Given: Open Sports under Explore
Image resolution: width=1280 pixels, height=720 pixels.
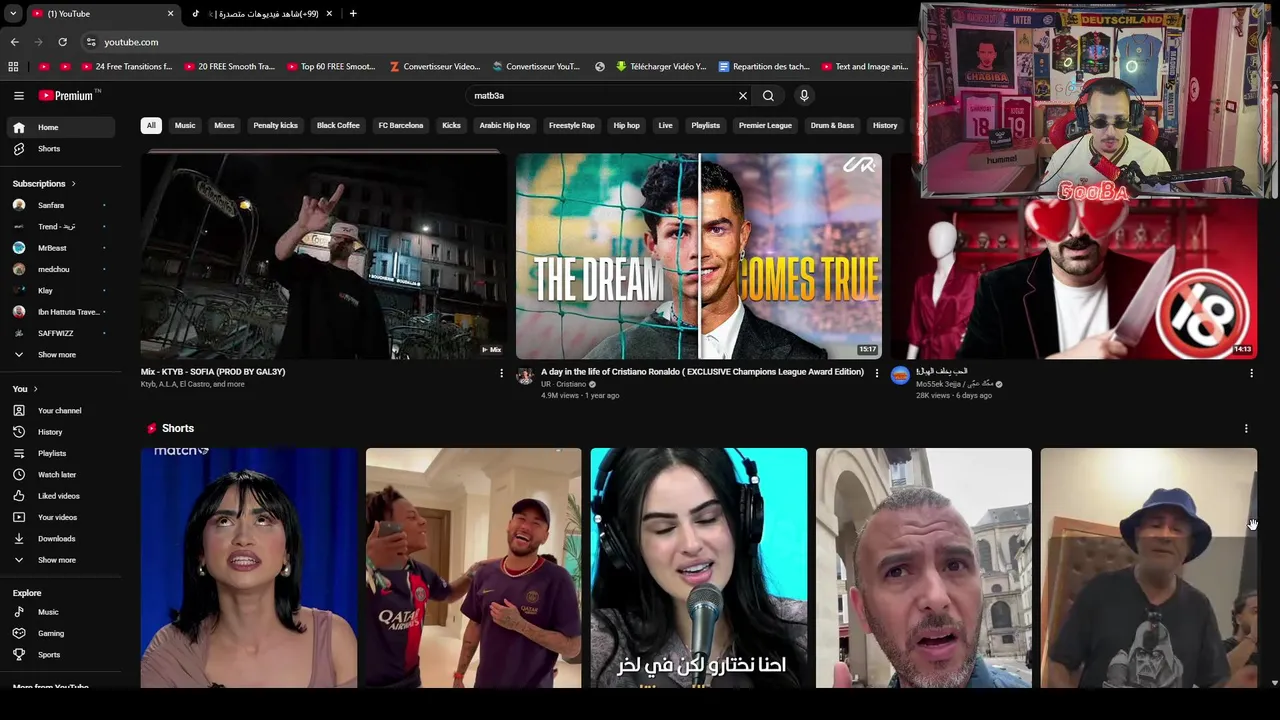Looking at the screenshot, I should click(x=60, y=655).
